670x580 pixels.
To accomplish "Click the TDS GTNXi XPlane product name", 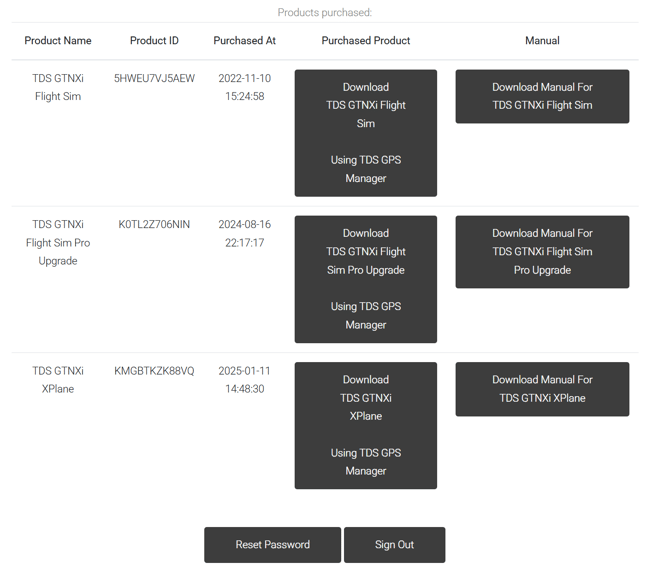I will [x=58, y=380].
